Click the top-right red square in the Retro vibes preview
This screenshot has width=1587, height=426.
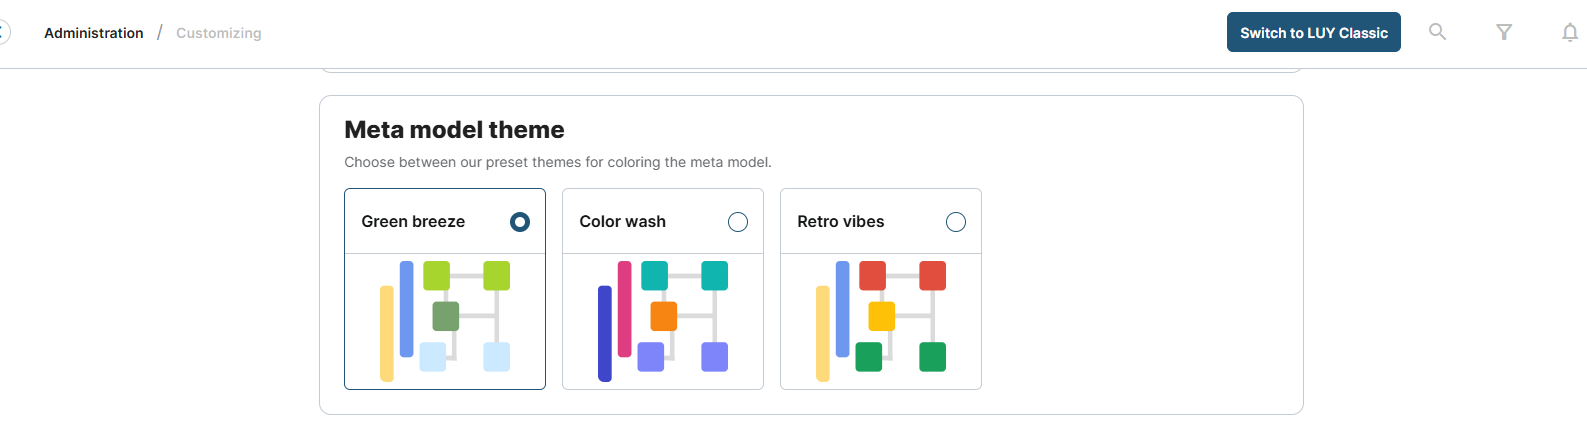point(933,276)
